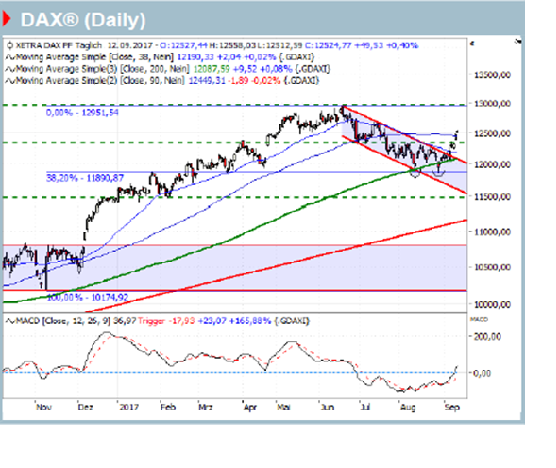Click the red arrow beside the DAX title
The width and height of the screenshot is (556, 468).
[6, 19]
